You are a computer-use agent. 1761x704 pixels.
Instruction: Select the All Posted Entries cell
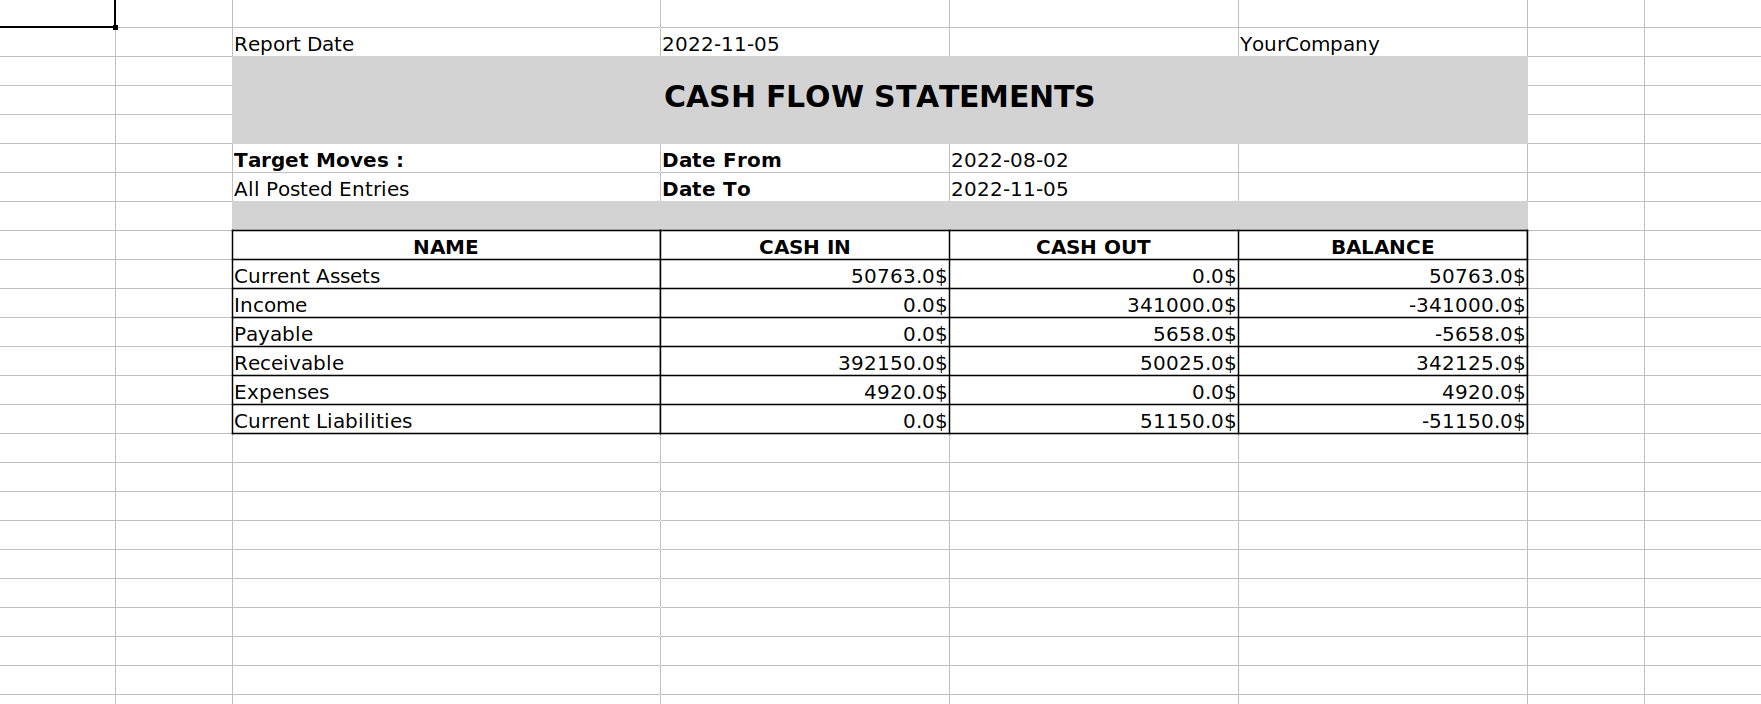pyautogui.click(x=446, y=188)
